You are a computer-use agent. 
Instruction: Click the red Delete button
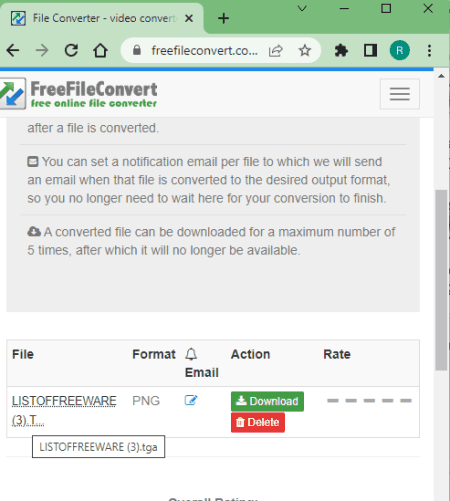point(258,422)
